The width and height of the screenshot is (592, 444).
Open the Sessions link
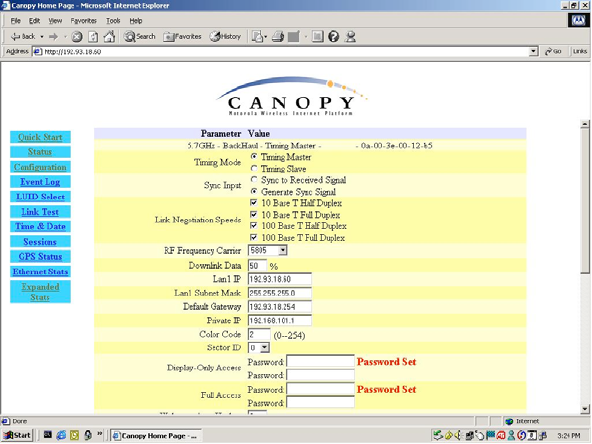[40, 242]
